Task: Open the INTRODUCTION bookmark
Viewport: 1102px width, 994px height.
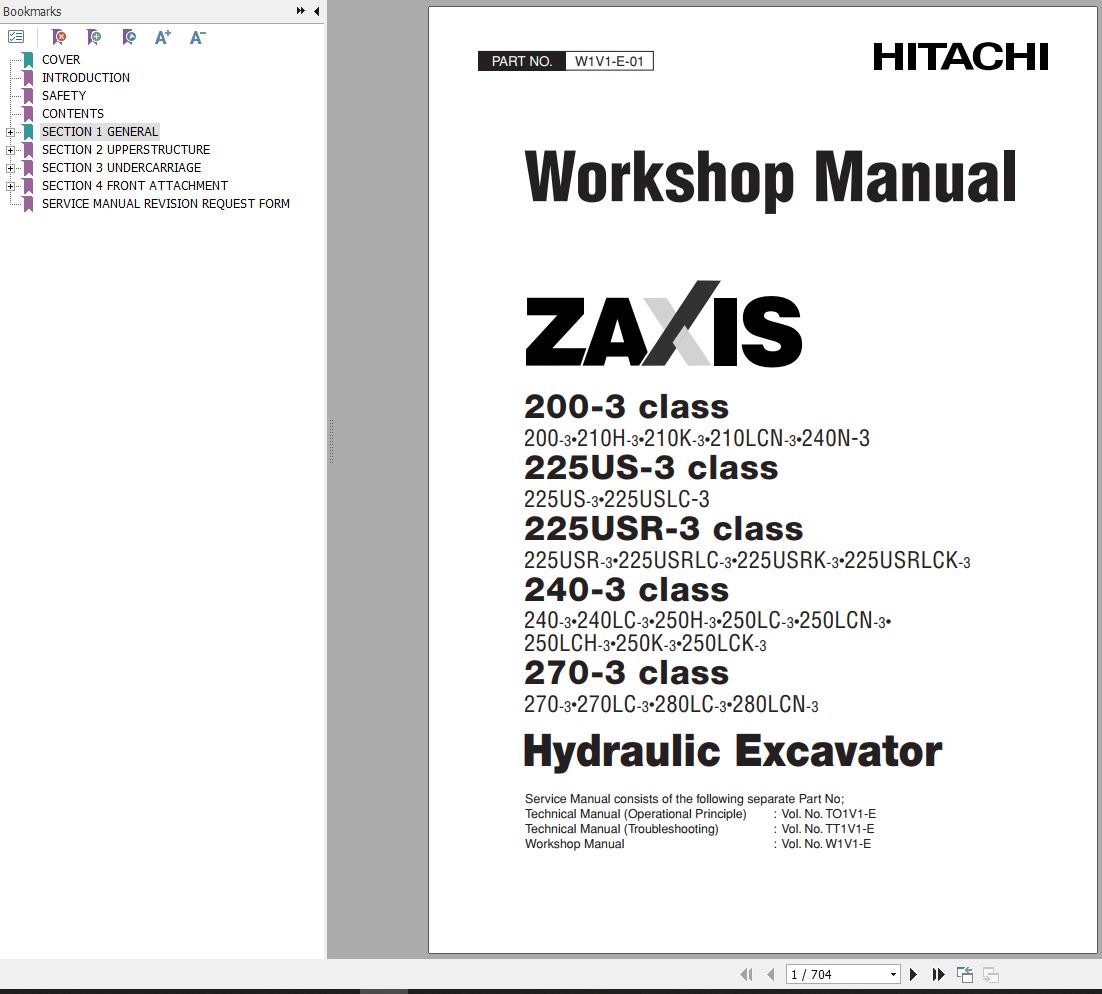Action: click(x=86, y=77)
